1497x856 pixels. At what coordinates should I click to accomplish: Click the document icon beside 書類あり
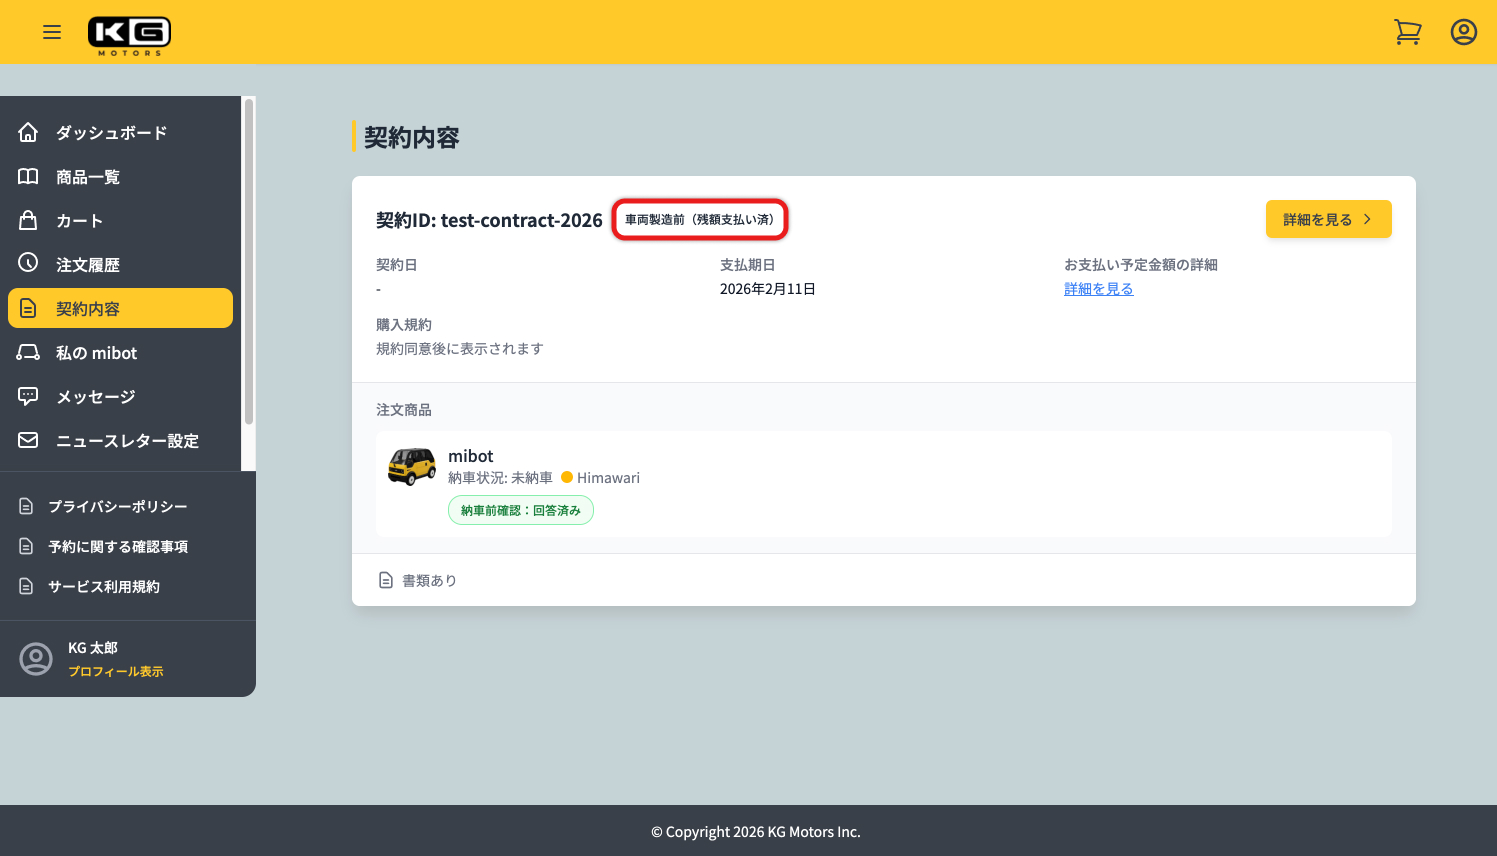385,579
